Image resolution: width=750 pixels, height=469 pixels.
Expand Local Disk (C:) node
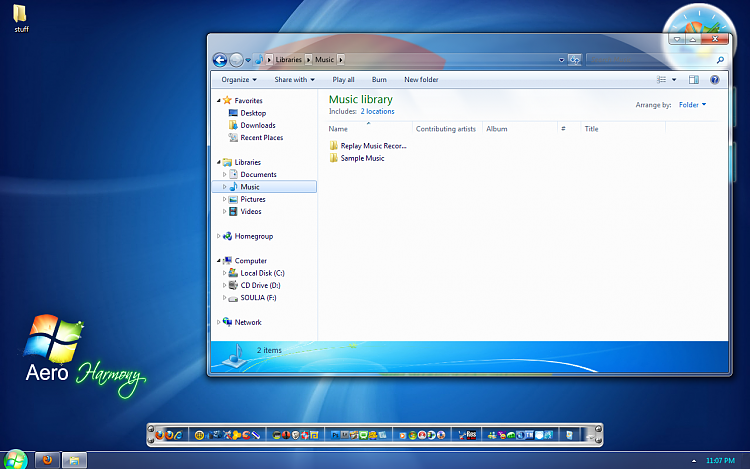tap(224, 273)
